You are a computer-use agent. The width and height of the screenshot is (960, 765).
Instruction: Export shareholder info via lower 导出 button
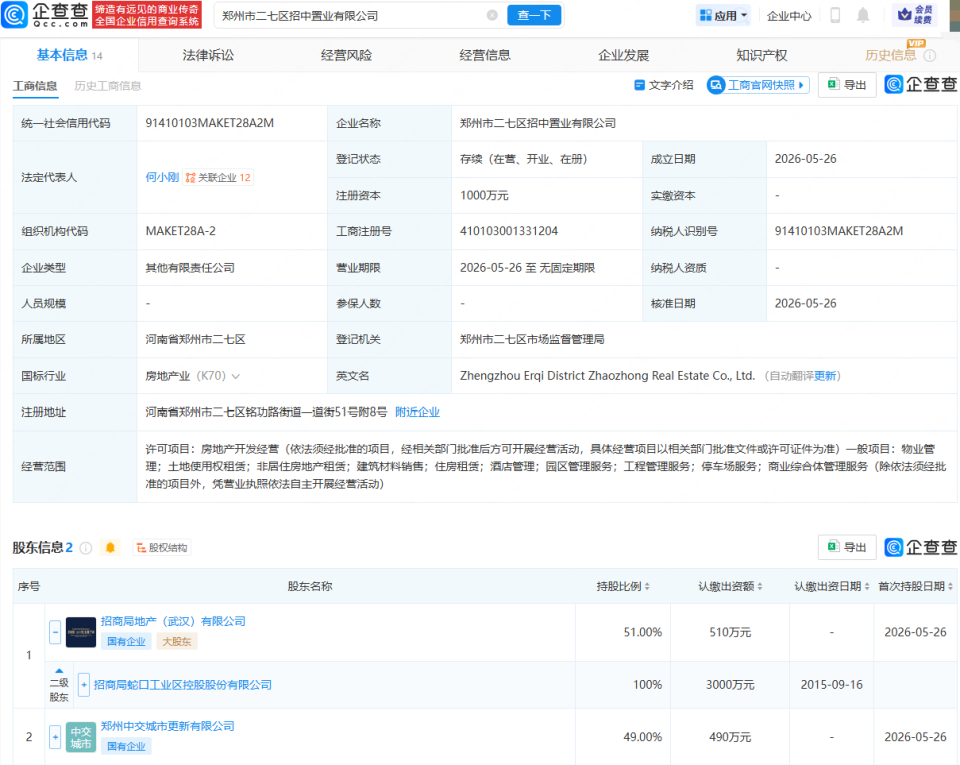(x=847, y=547)
